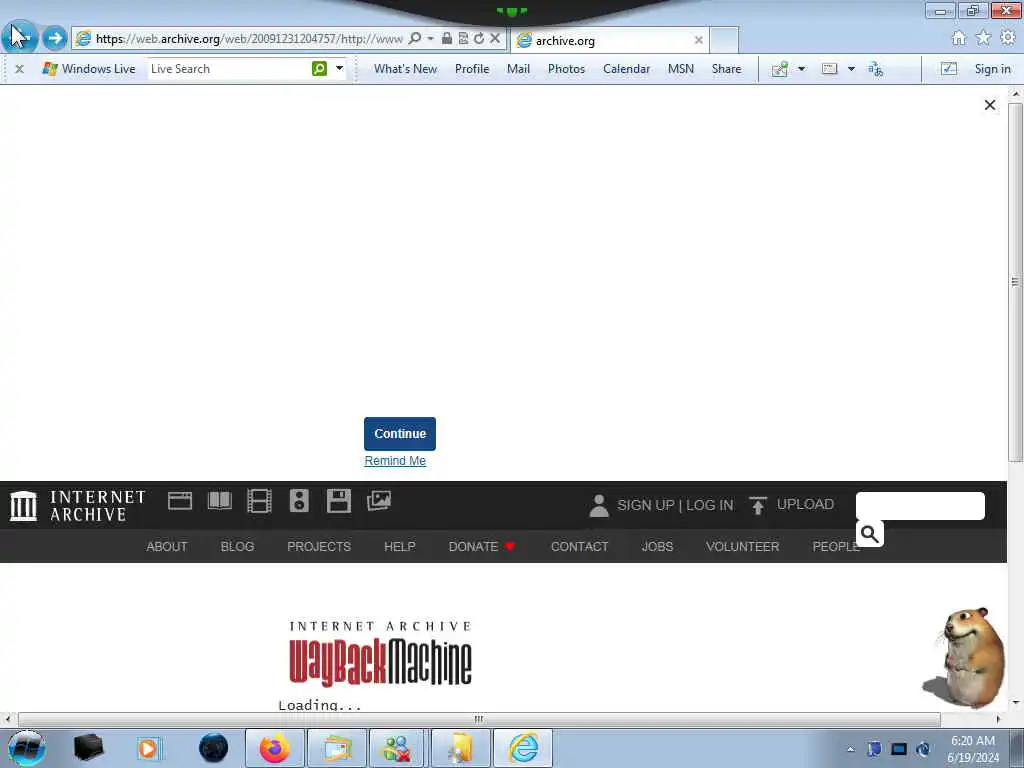Open Favorites star icon
Viewport: 1024px width, 768px height.
point(984,38)
